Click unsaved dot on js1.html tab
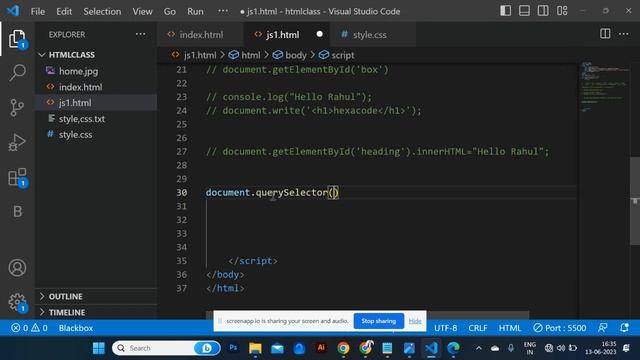This screenshot has height=360, width=640. [320, 34]
